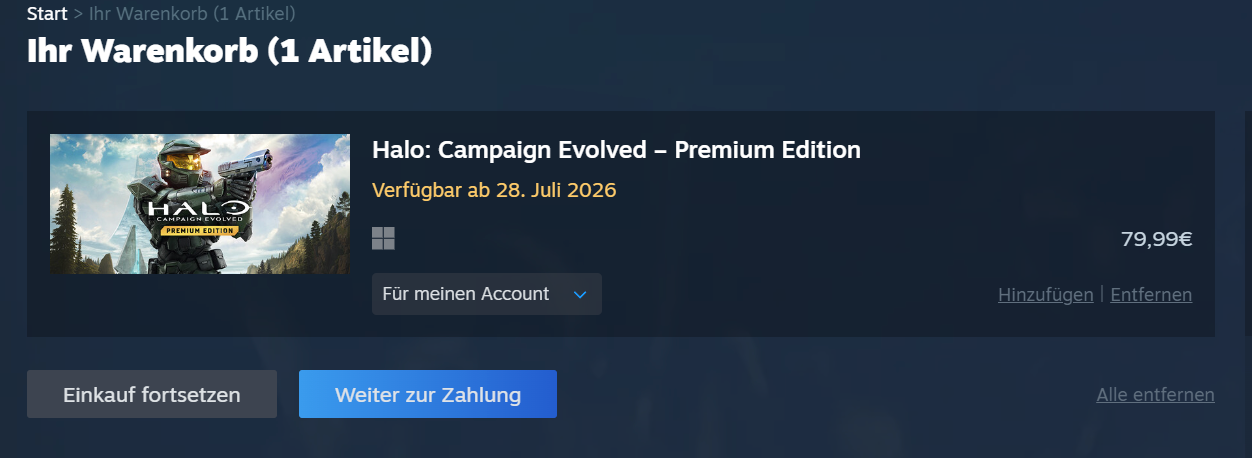Click the 'Weiter zur Zahlung' button
1252x458 pixels.
pos(428,394)
